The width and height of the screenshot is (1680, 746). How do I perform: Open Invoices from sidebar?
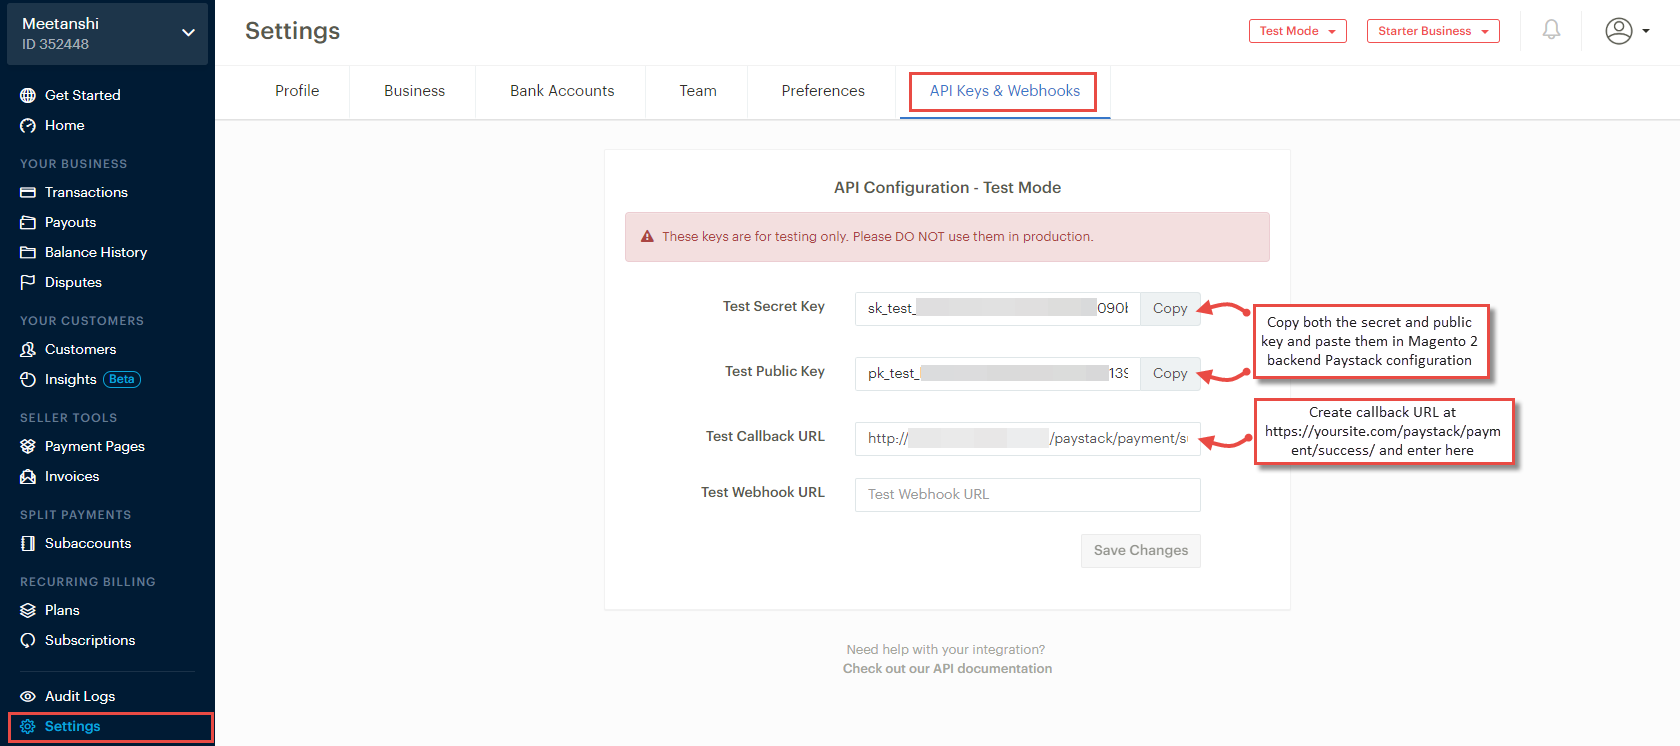[x=72, y=476]
